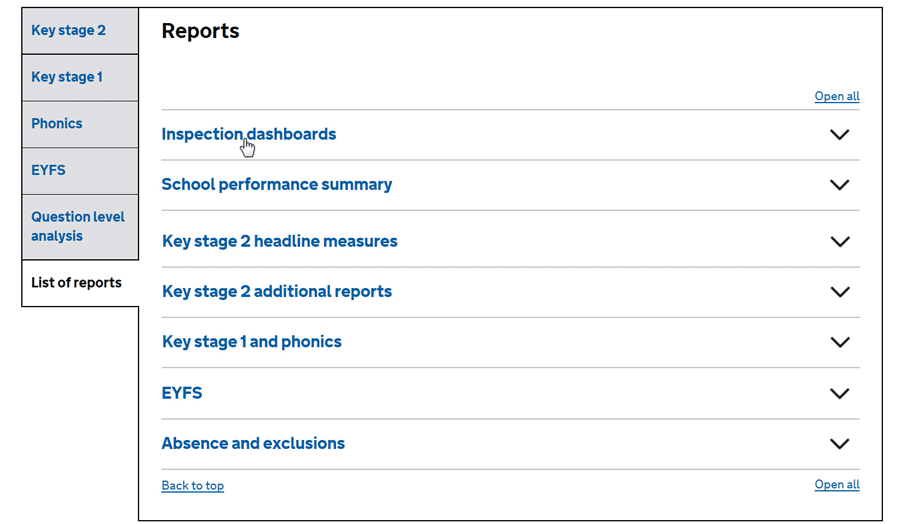Follow the Back to top link

(x=192, y=486)
